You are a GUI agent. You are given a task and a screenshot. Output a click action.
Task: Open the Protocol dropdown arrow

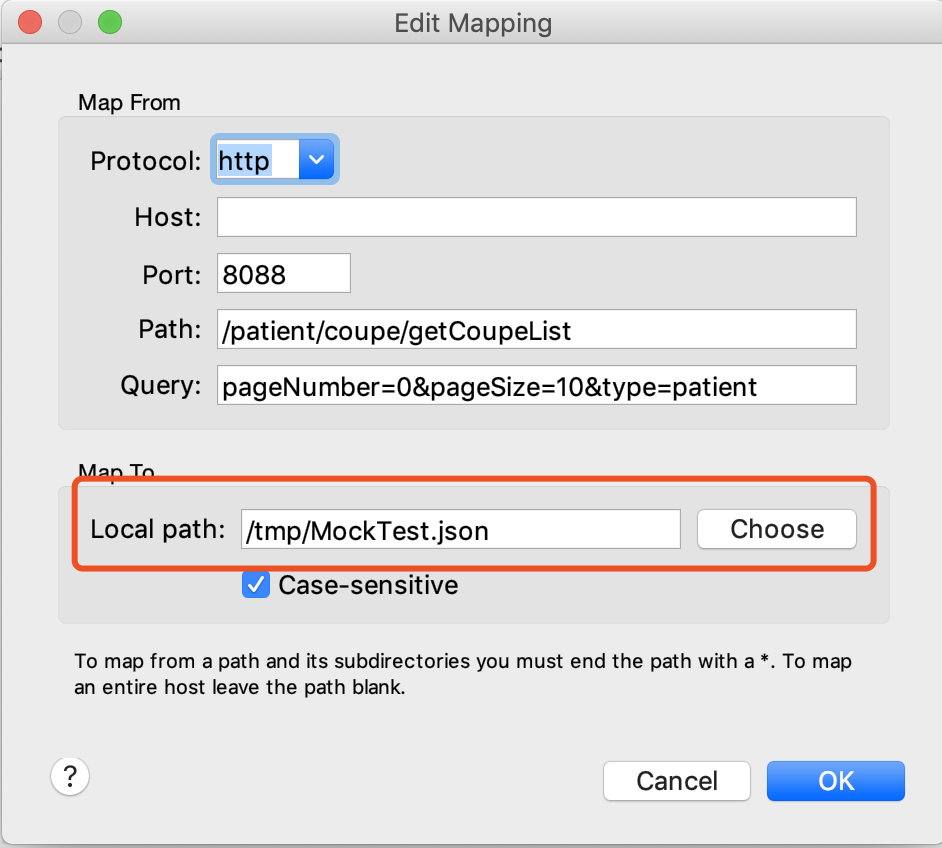316,160
